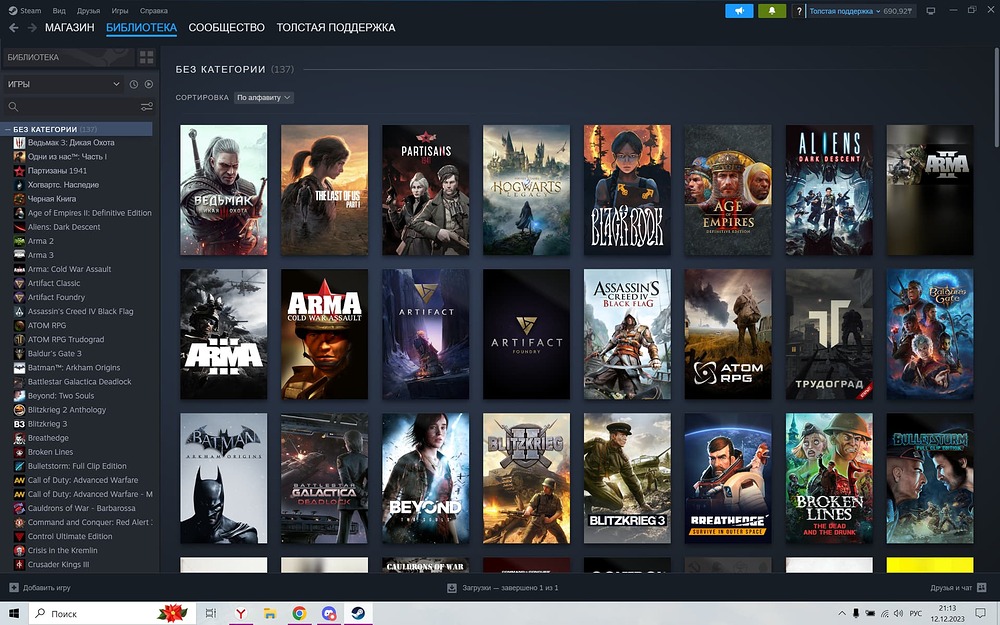Open Aliens Dark Descent cover
1000x625 pixels.
[x=829, y=190]
